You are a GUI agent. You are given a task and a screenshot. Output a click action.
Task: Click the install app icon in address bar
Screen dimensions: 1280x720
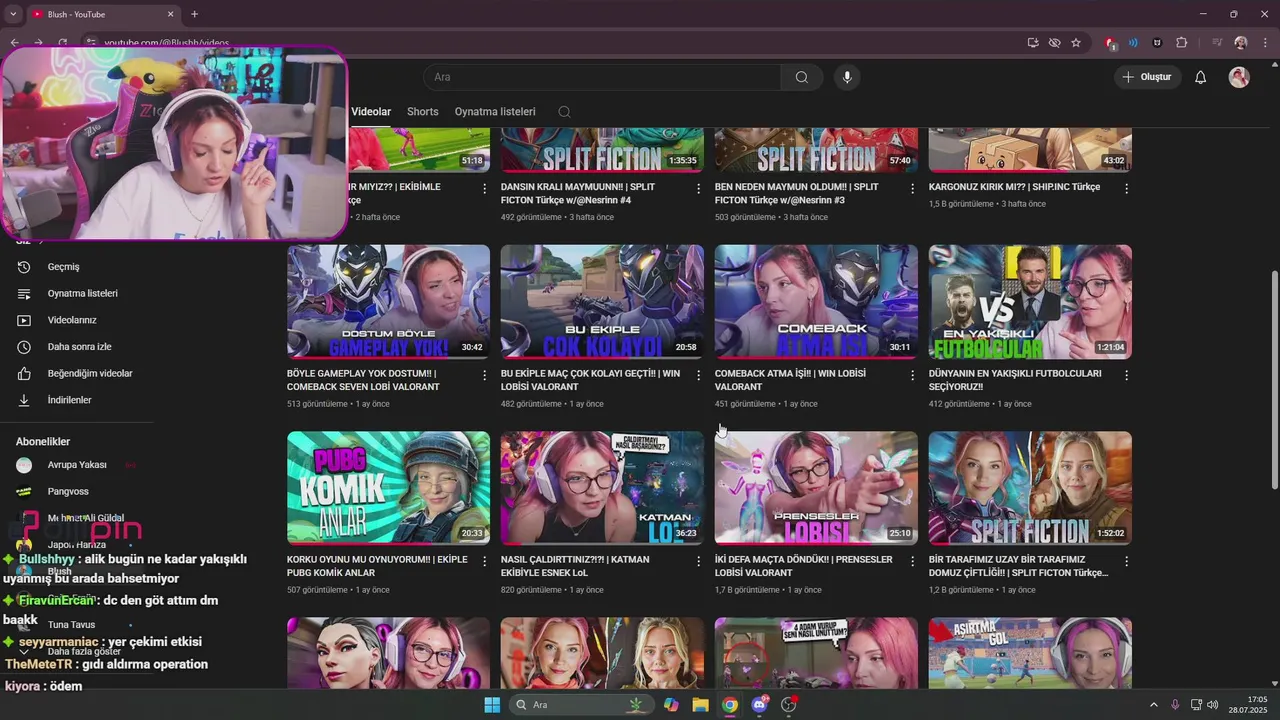pyautogui.click(x=1033, y=43)
